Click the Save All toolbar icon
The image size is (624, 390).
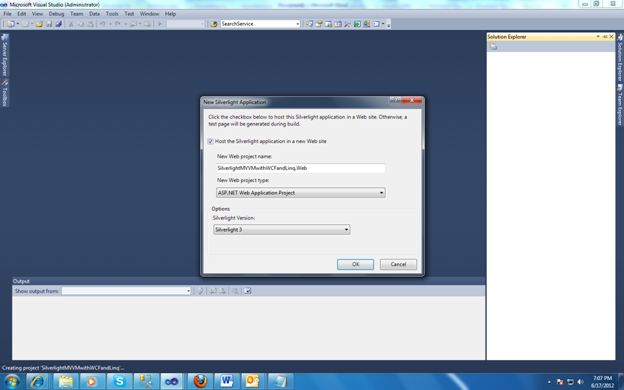click(58, 24)
